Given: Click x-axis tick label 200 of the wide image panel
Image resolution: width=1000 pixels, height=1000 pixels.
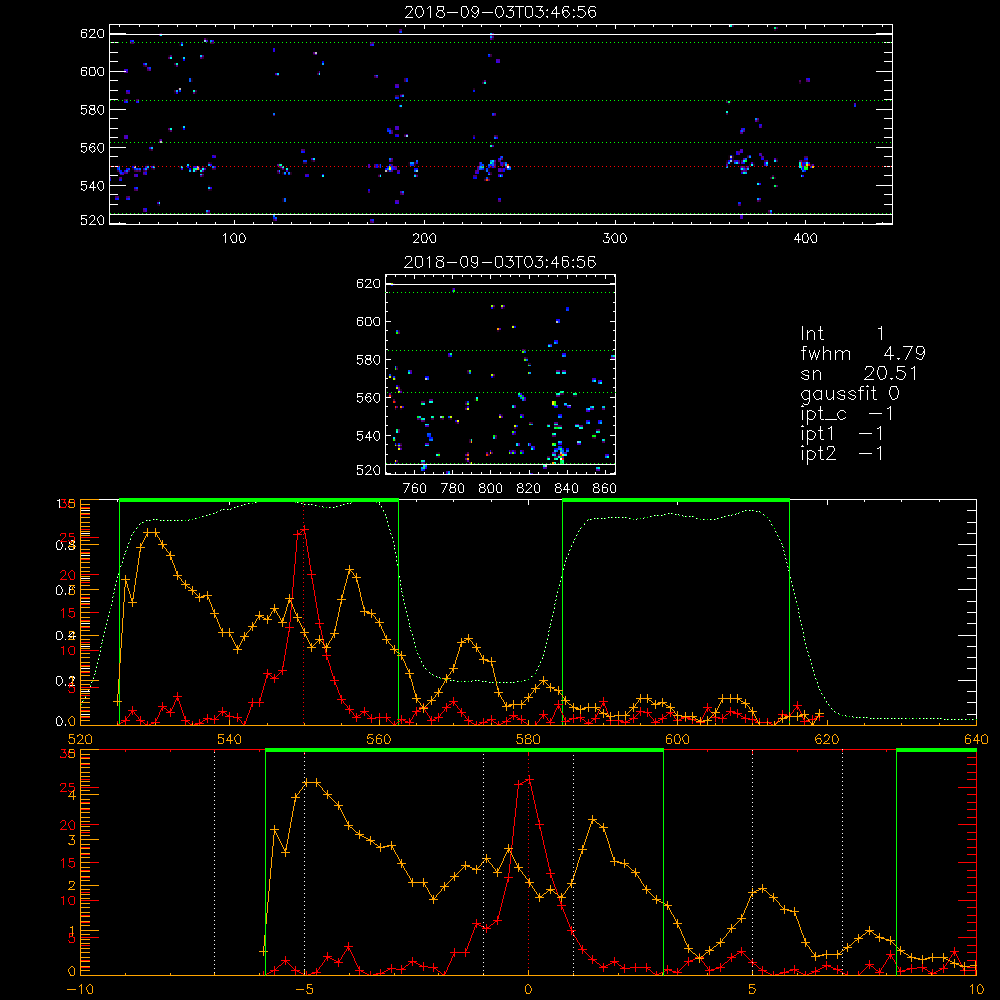Looking at the screenshot, I should 424,239.
